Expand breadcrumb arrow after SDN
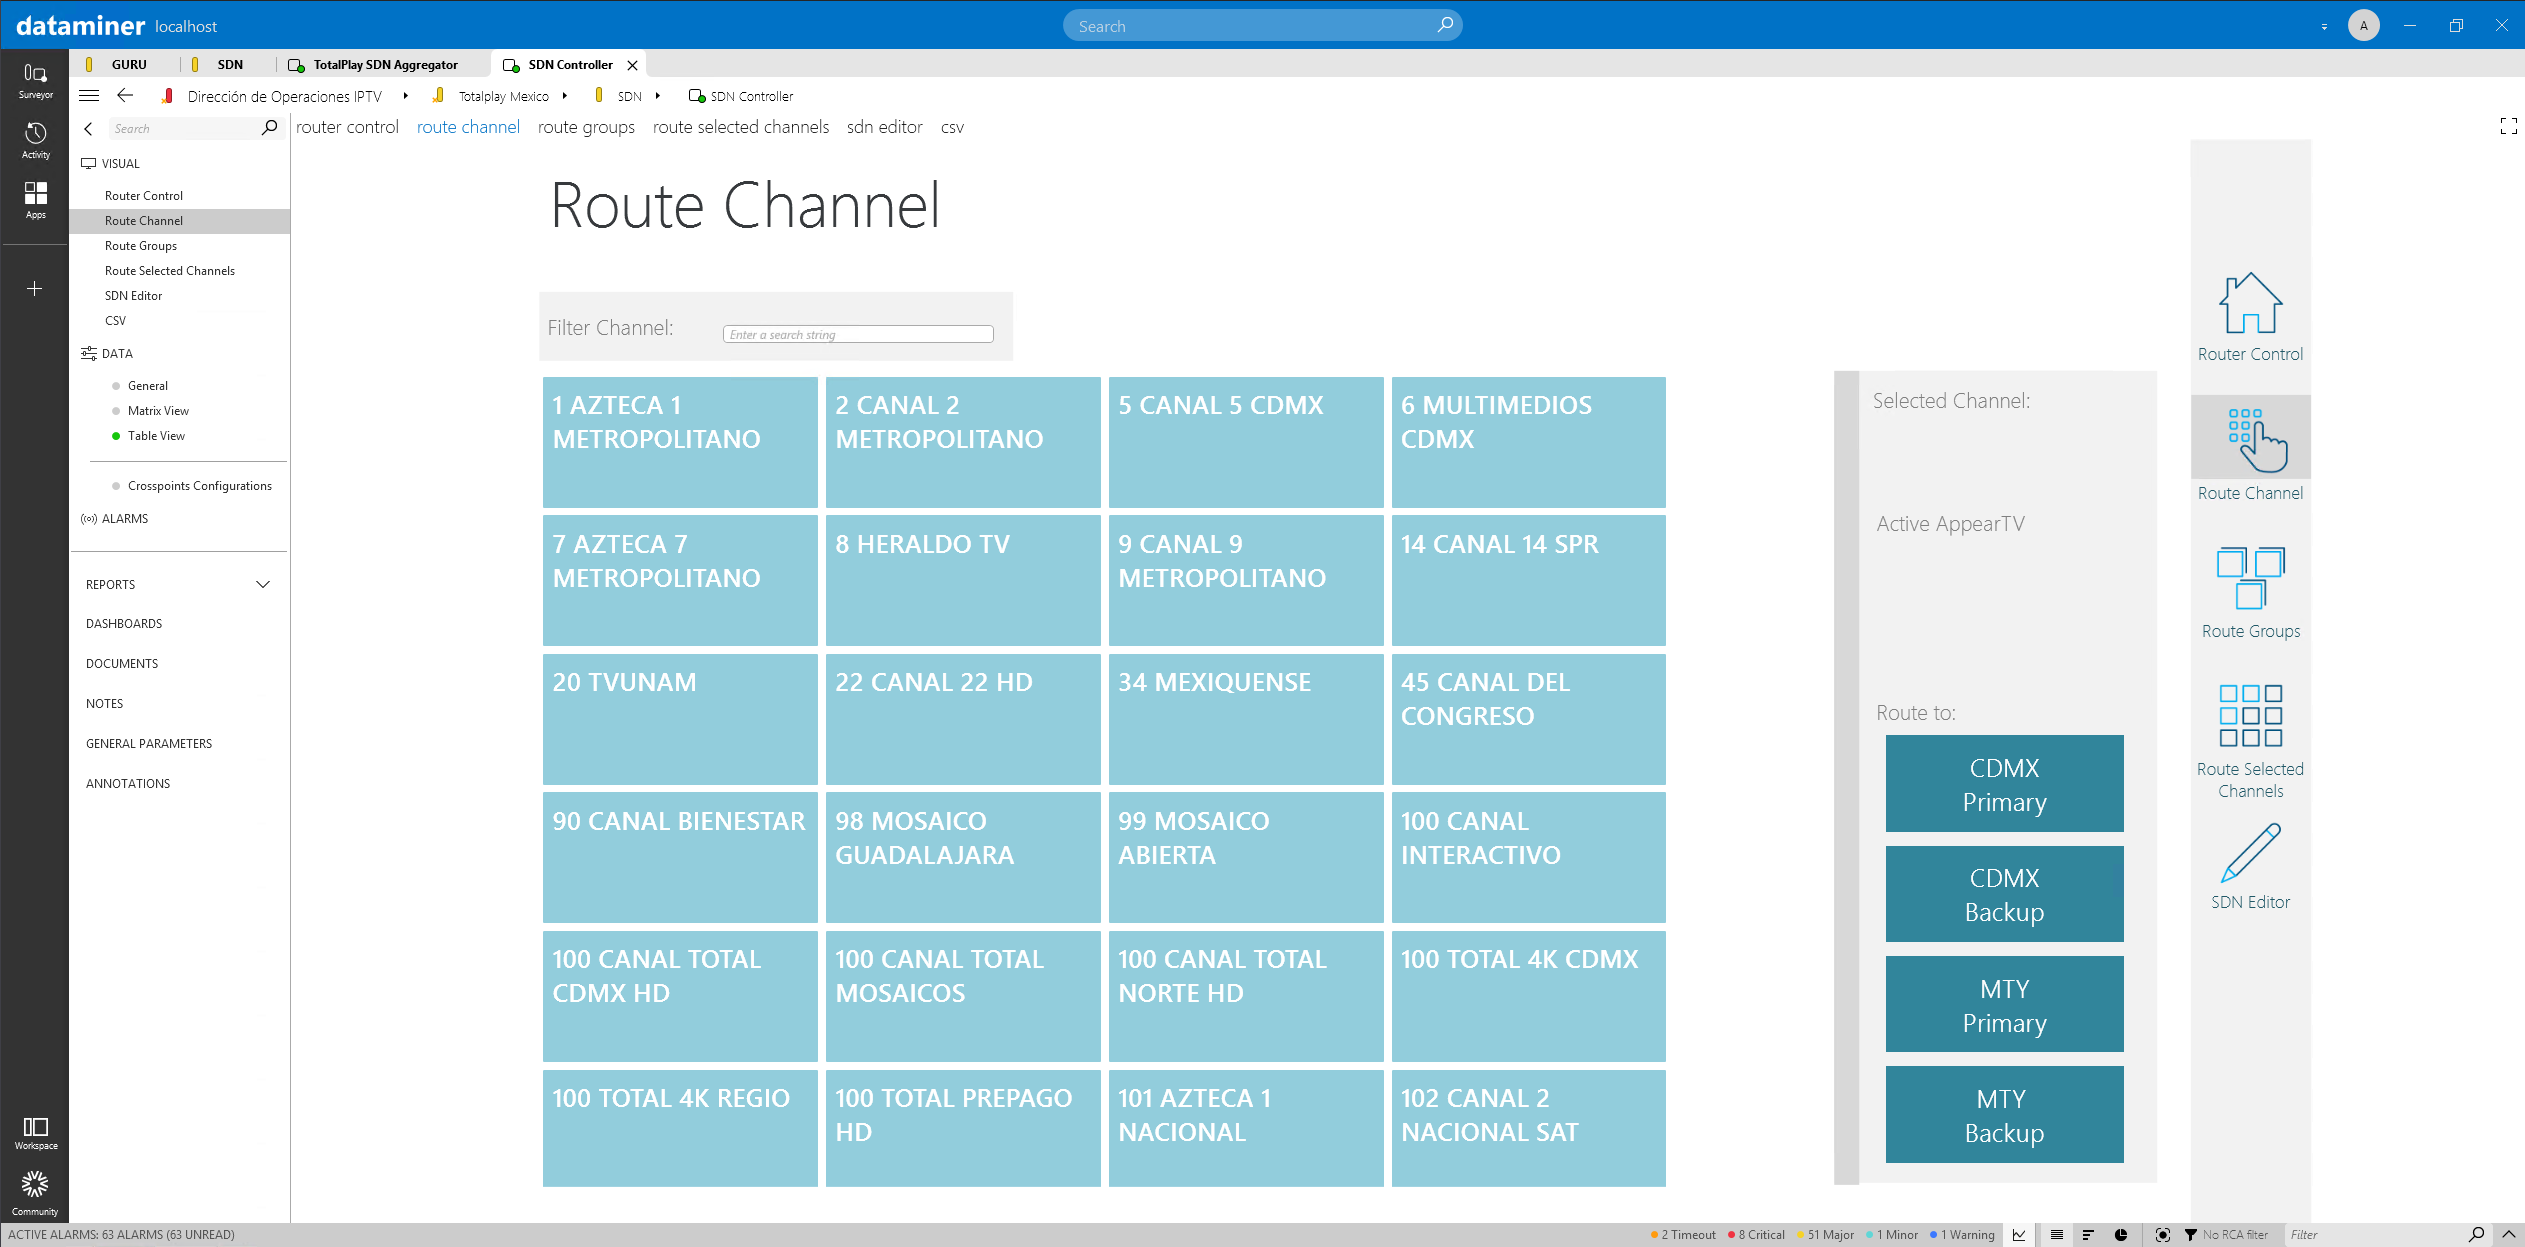Image resolution: width=2525 pixels, height=1247 pixels. click(658, 96)
